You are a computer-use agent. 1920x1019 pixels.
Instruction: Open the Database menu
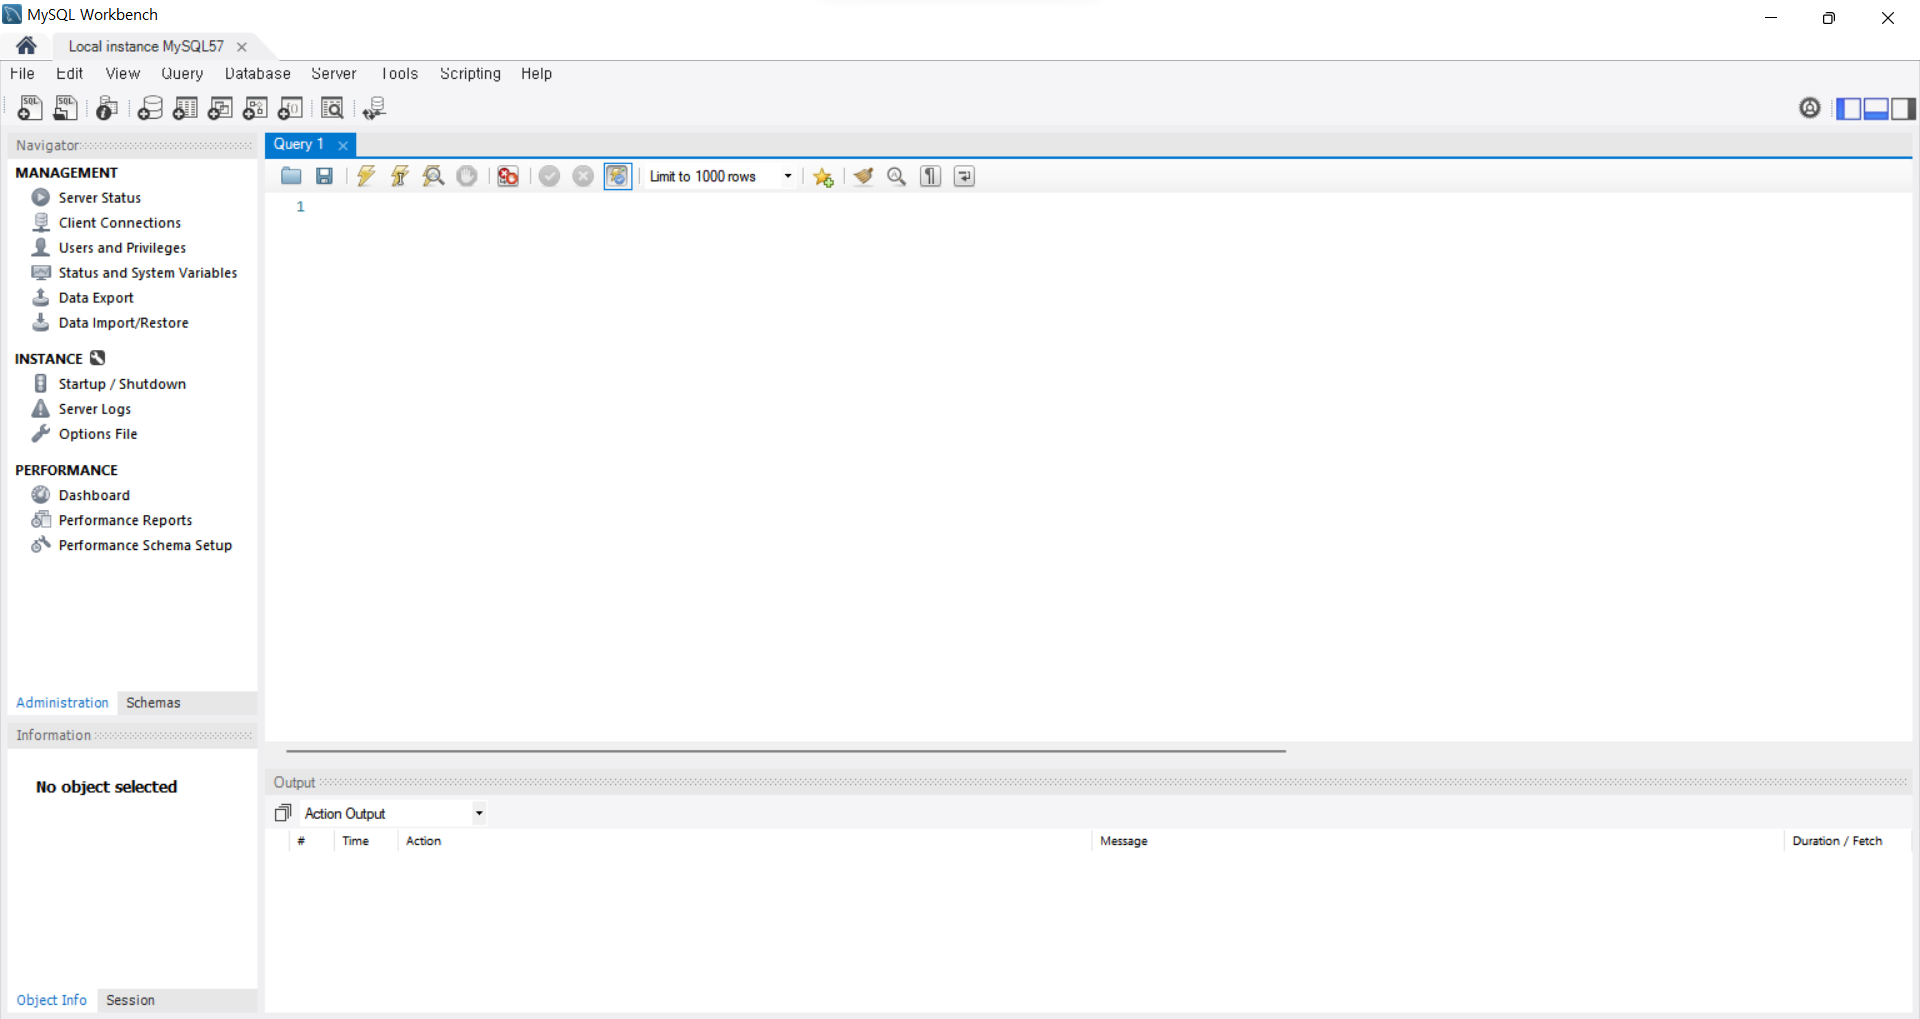(x=258, y=74)
